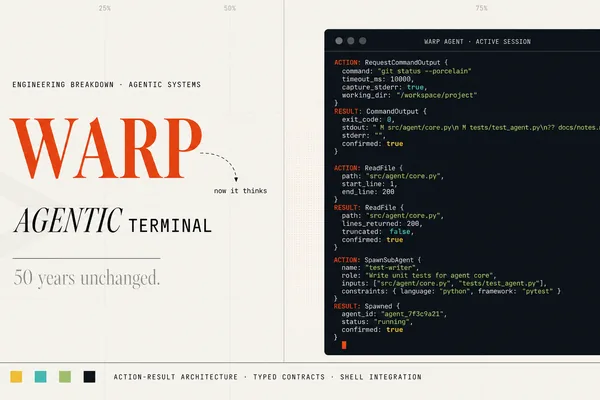The width and height of the screenshot is (600, 400).
Task: Click the 'constraints:' line with pytest
Action: tap(451, 291)
